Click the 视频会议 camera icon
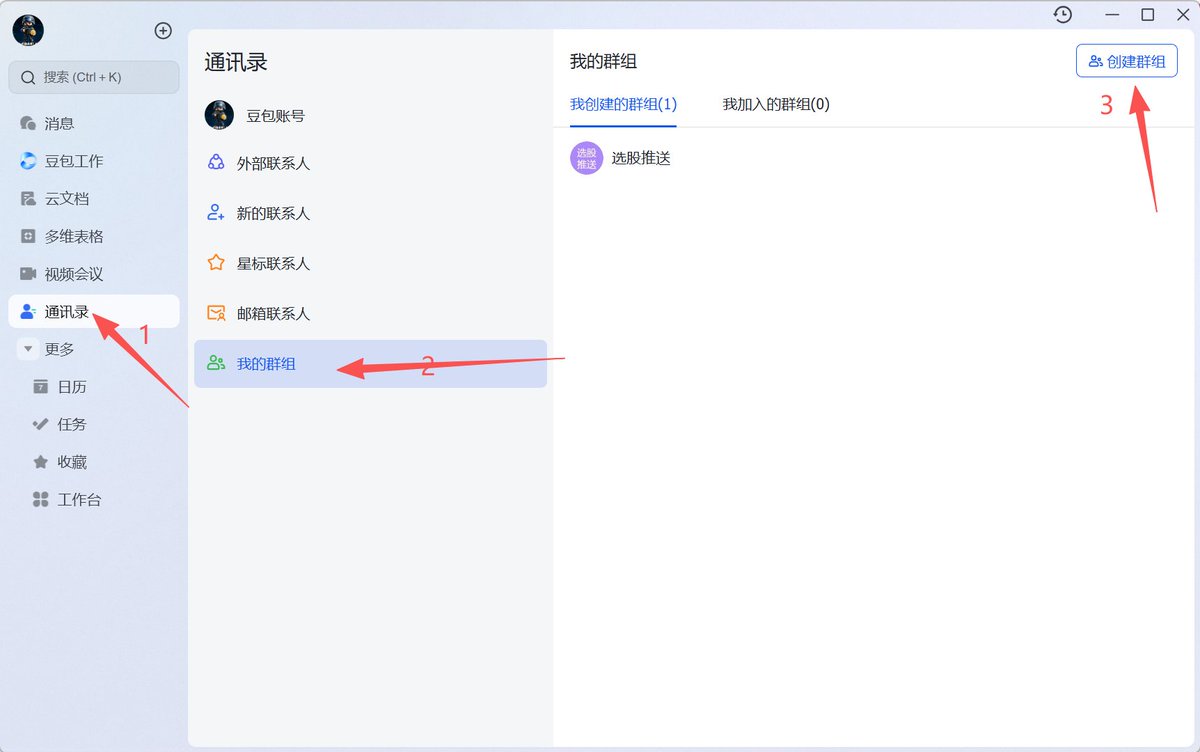Screen dimensions: 1200x752 [28, 274]
